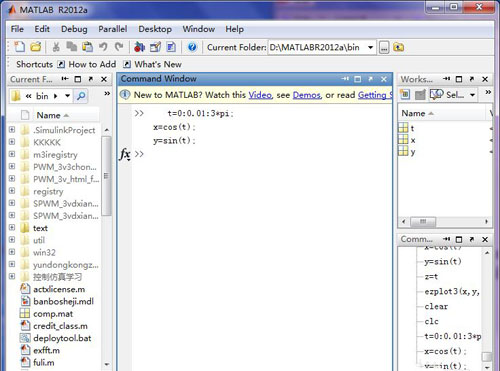Click the fx function browser icon

[125, 154]
